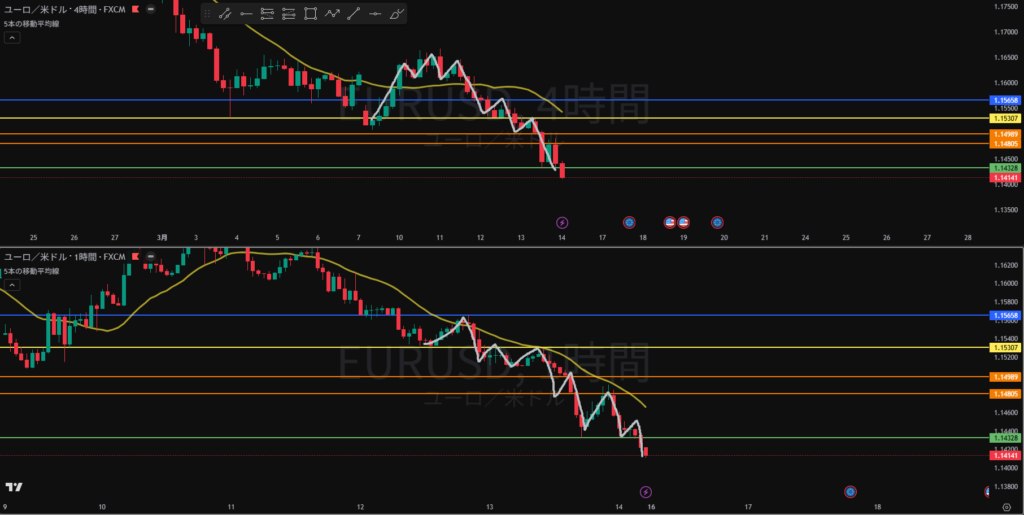Select the horizontal line drawing tool
Viewport: 1024px width, 515px height.
coord(375,14)
